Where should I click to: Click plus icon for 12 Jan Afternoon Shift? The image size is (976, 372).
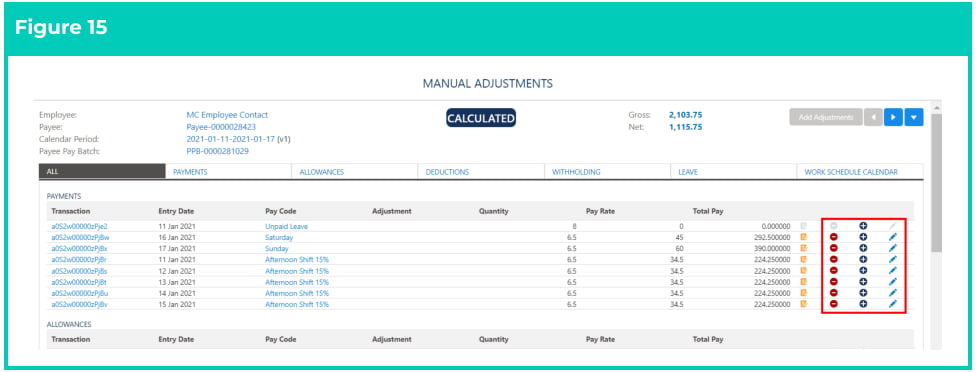pos(863,271)
